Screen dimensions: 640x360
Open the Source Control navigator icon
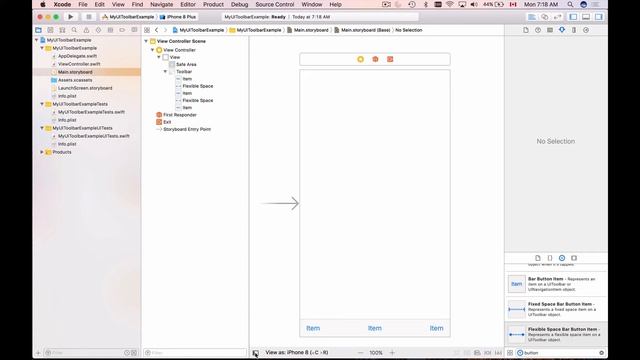tap(50, 30)
